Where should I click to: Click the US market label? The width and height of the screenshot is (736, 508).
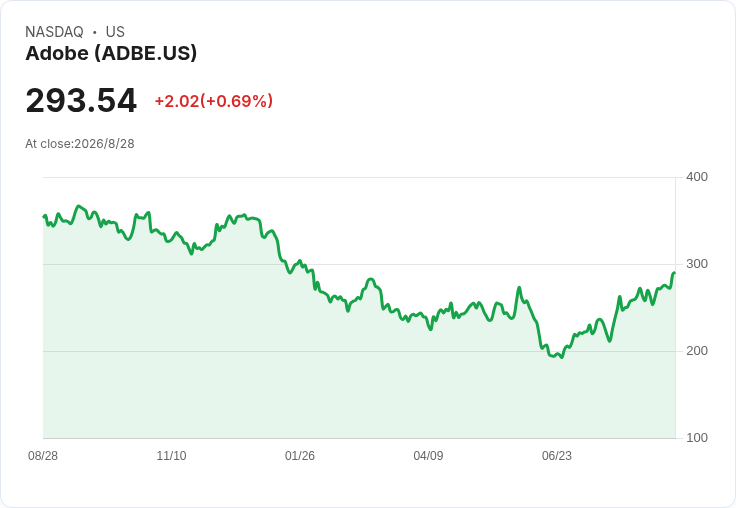click(115, 31)
